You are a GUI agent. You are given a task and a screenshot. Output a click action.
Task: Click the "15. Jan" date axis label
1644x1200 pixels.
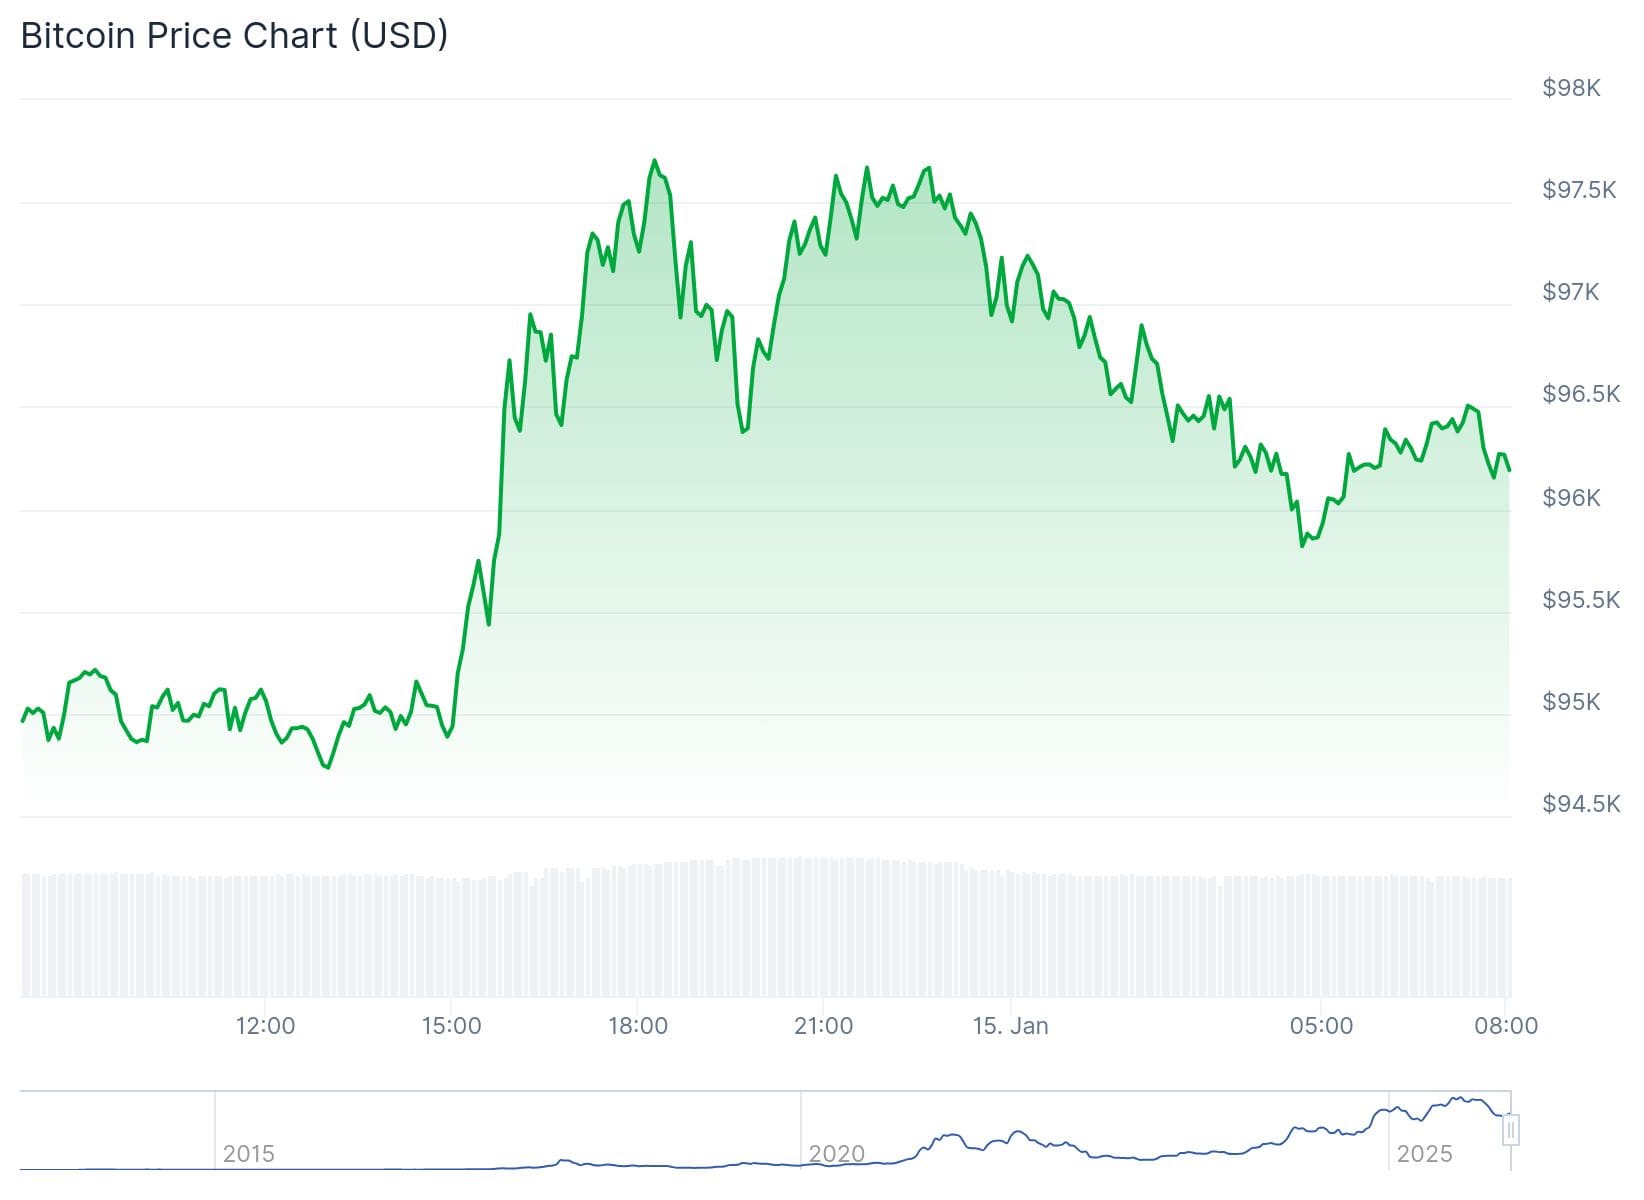[1010, 1026]
